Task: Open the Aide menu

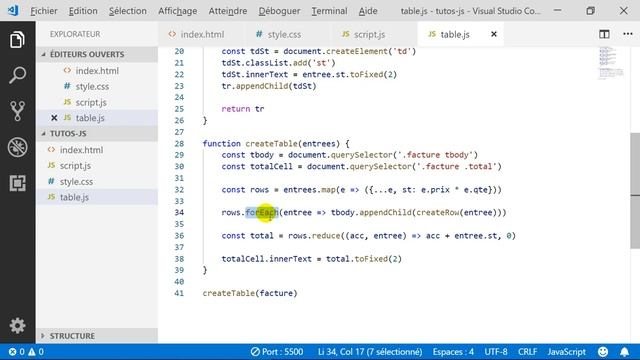Action: [368, 11]
